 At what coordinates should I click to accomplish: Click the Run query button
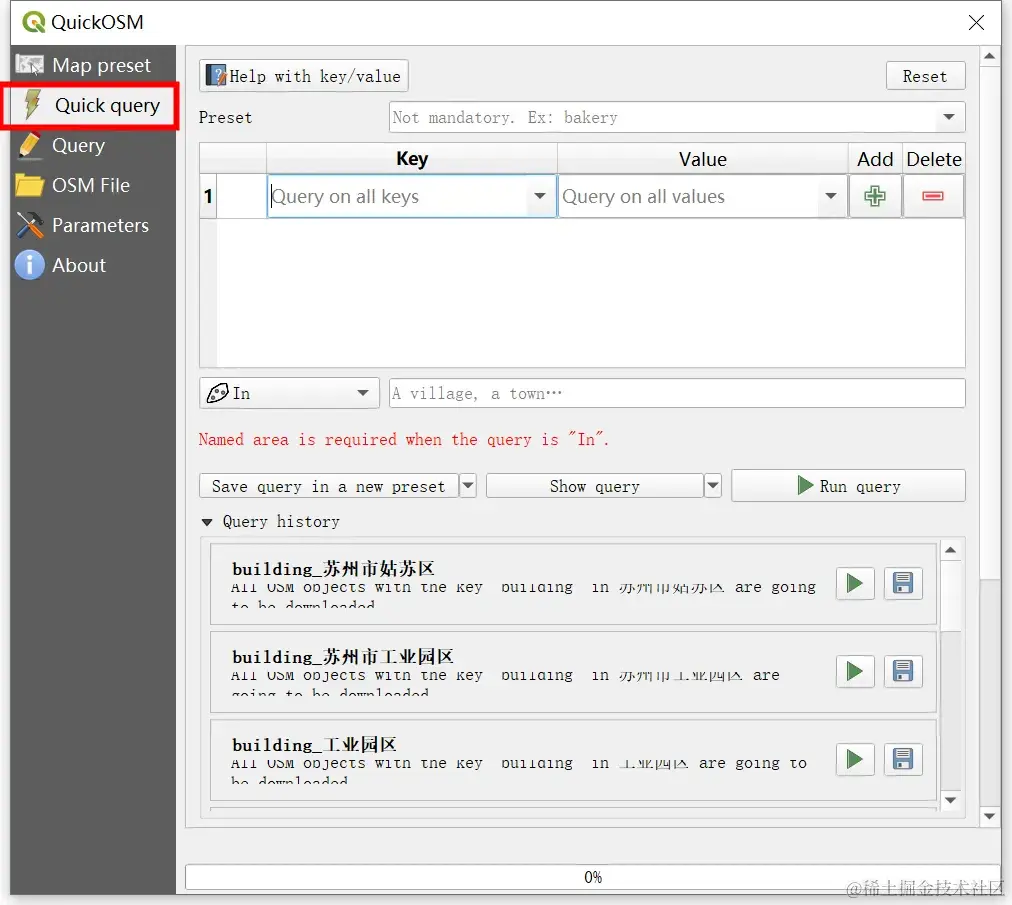[x=848, y=485]
